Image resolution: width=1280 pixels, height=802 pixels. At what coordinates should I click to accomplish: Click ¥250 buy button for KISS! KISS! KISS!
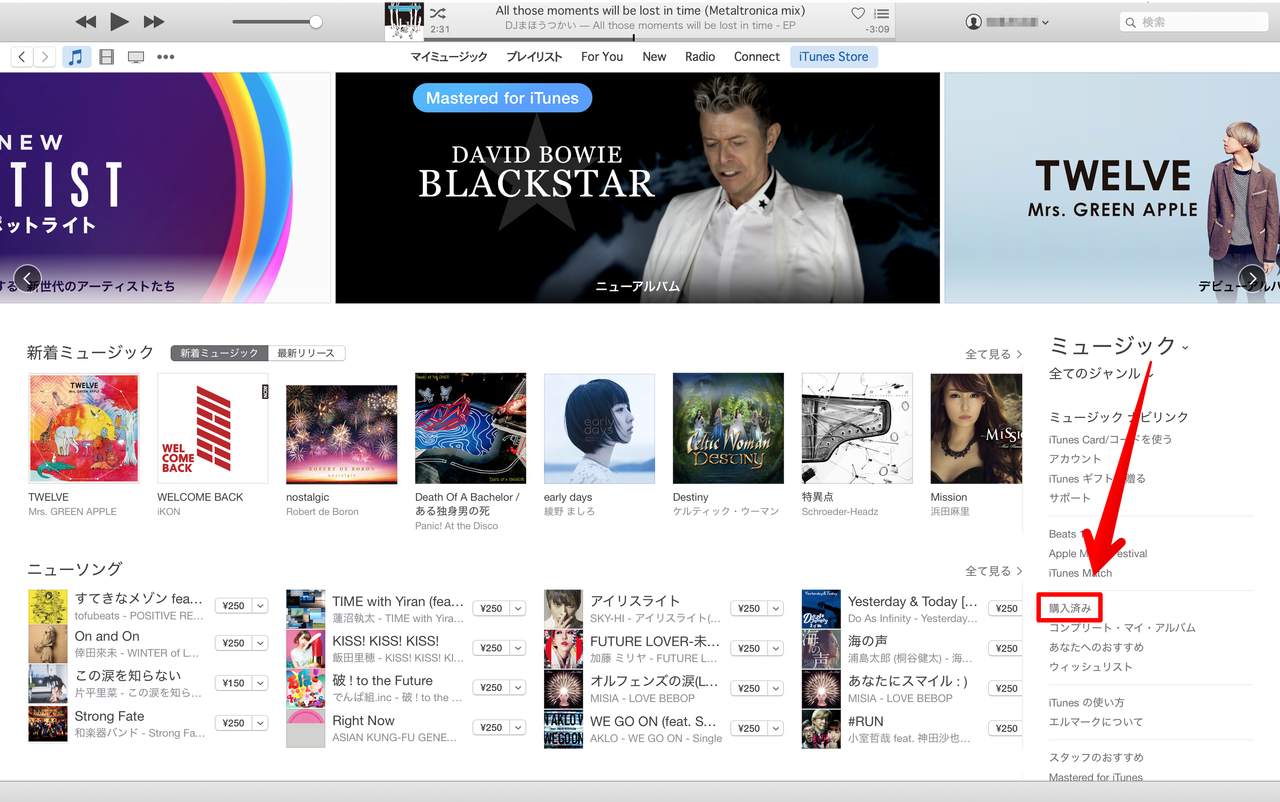tap(491, 648)
